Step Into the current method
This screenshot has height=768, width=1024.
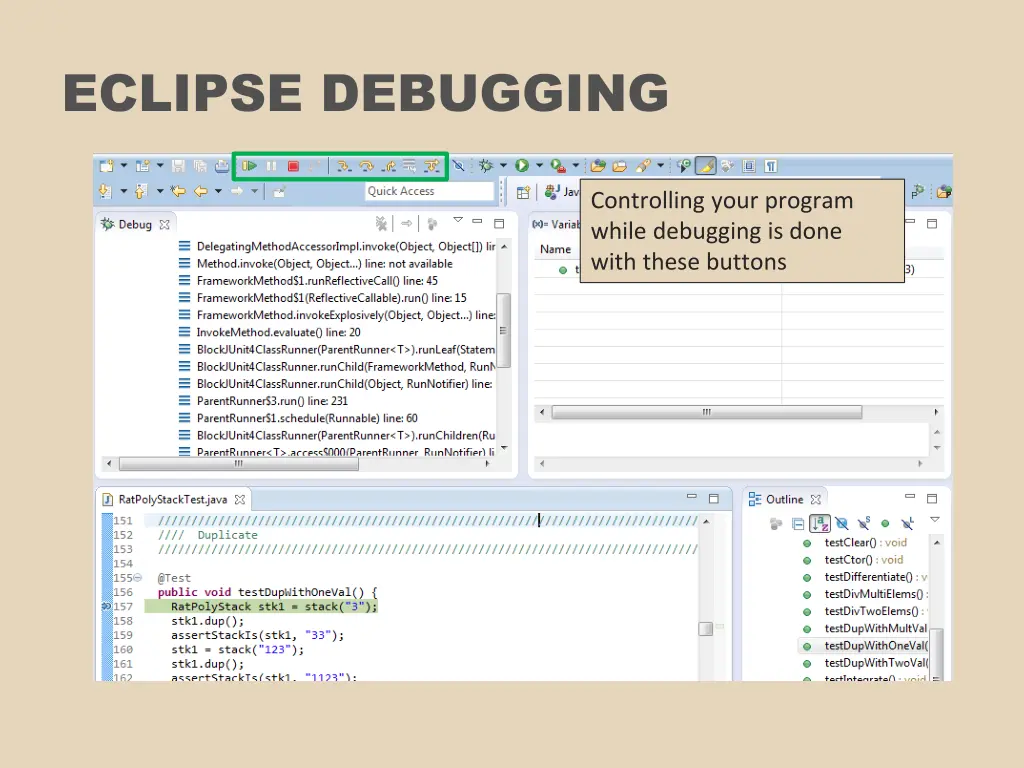tap(344, 165)
